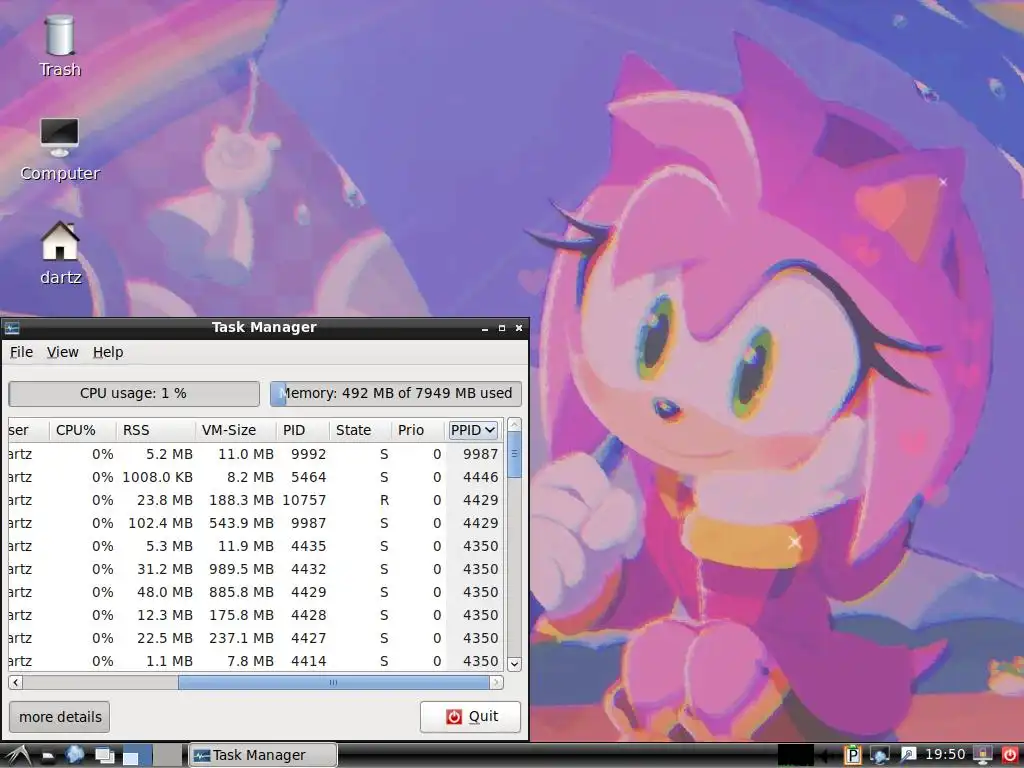Image resolution: width=1024 pixels, height=768 pixels.
Task: Click the horizontal scrollbar right arrow
Action: point(496,682)
